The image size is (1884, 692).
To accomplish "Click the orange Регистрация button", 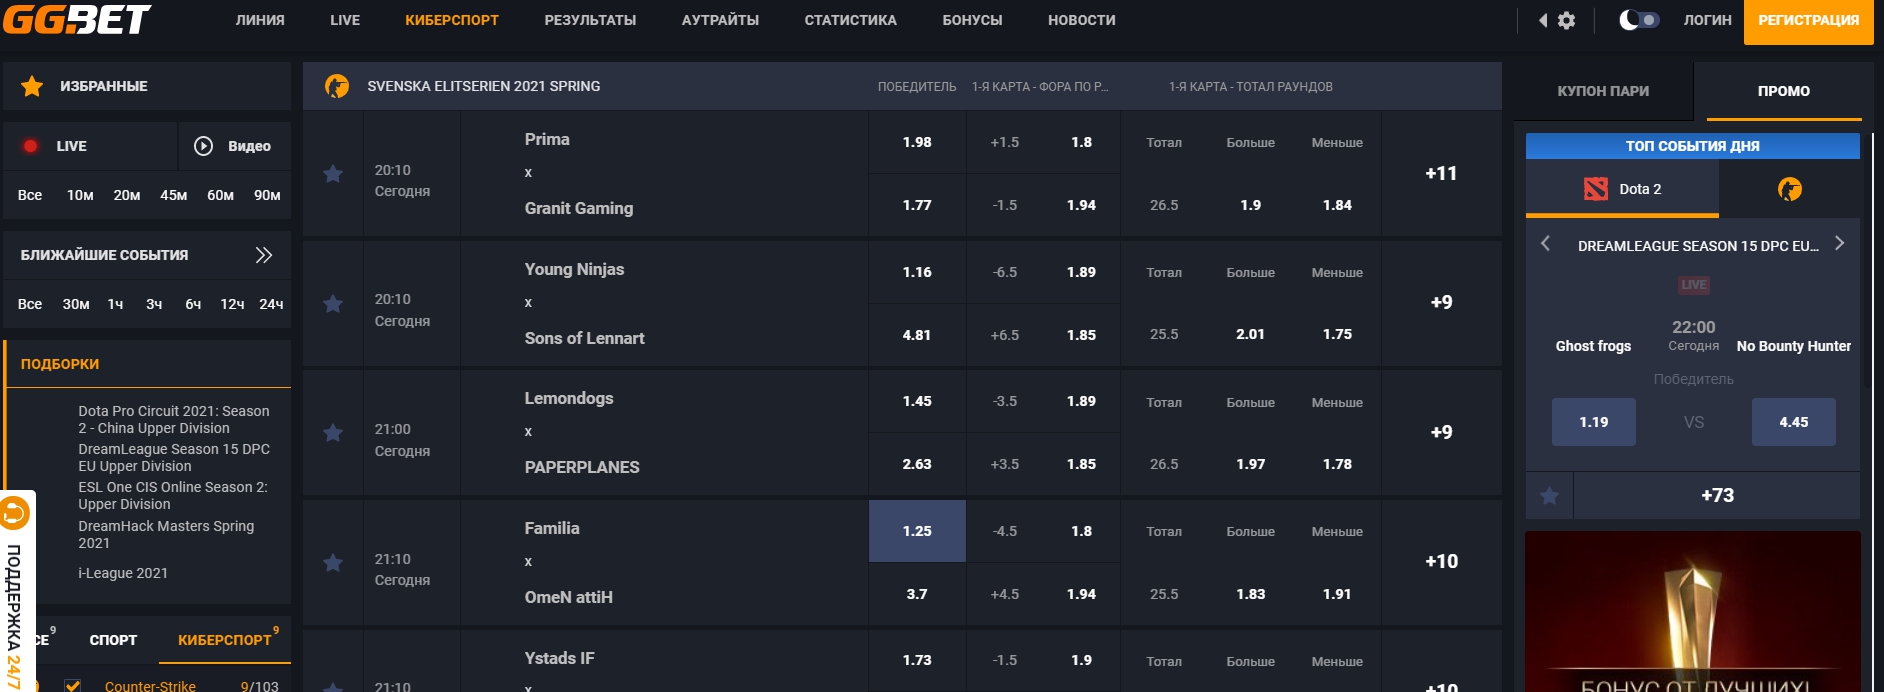I will coord(1808,21).
